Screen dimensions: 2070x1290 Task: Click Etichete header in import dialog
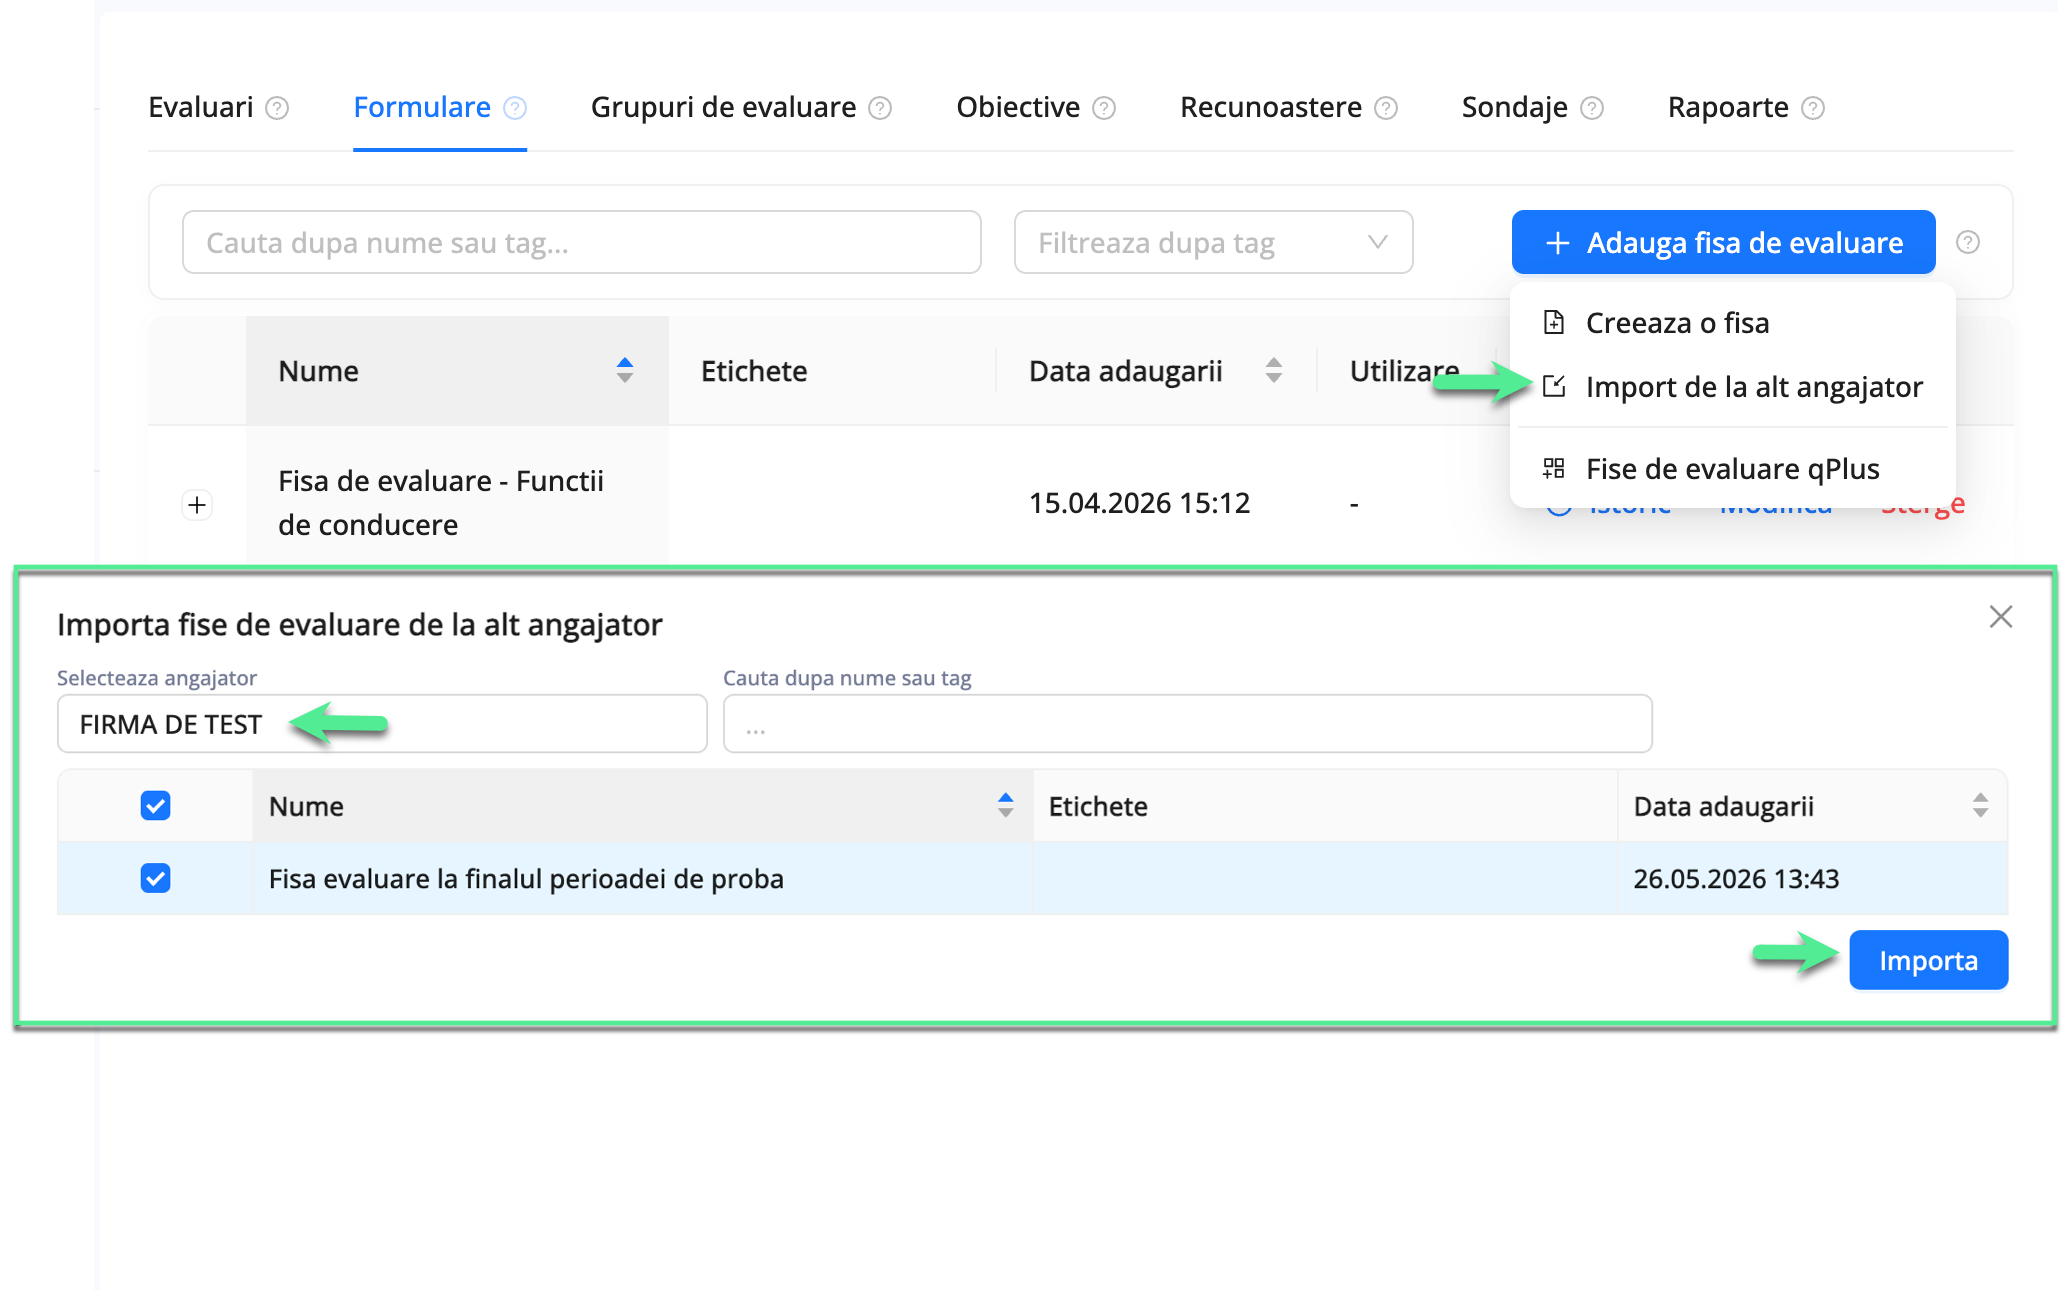1098,806
